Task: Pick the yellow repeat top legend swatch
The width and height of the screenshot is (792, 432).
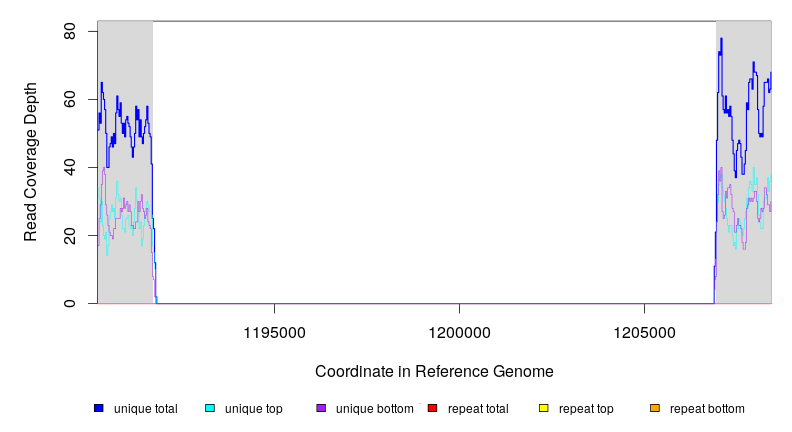Action: [543, 409]
